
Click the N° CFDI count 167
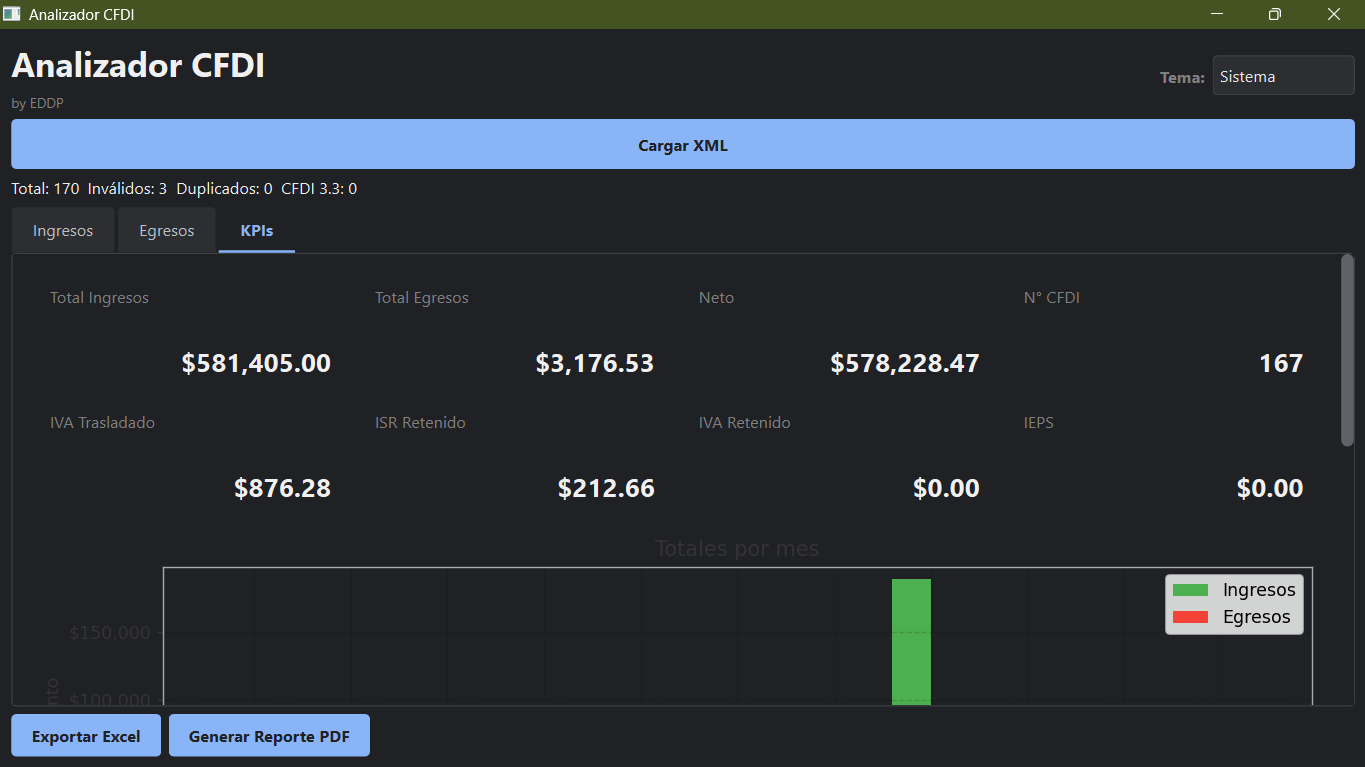tap(1281, 363)
